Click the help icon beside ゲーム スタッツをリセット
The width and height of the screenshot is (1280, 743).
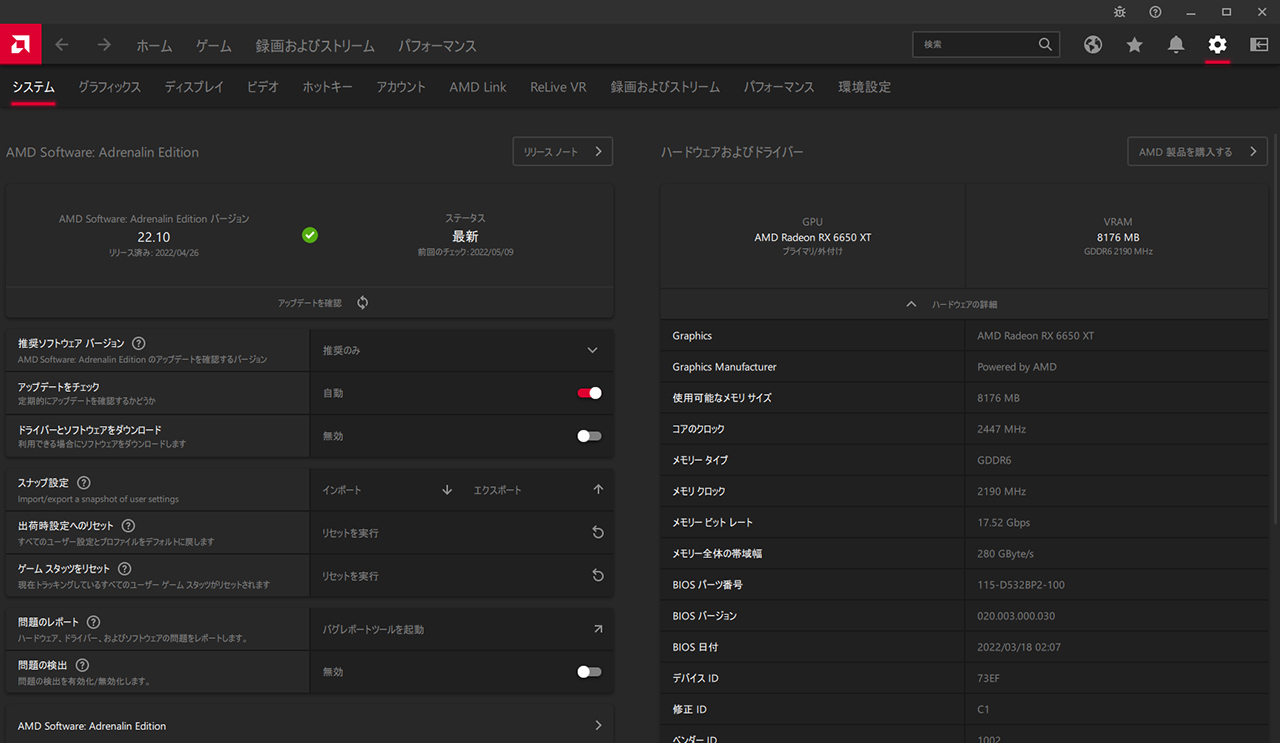pos(125,569)
